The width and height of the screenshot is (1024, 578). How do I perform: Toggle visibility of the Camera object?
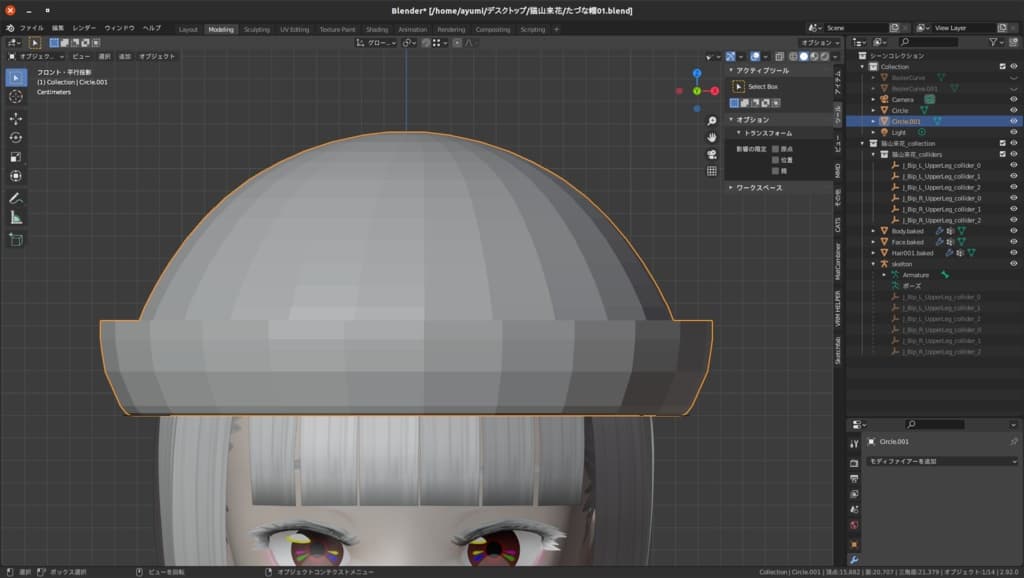[1014, 99]
